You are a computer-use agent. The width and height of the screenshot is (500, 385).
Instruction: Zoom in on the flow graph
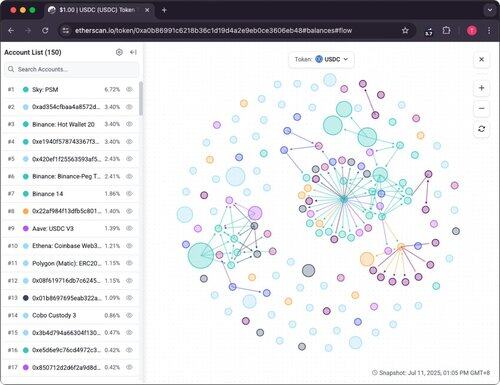[481, 88]
